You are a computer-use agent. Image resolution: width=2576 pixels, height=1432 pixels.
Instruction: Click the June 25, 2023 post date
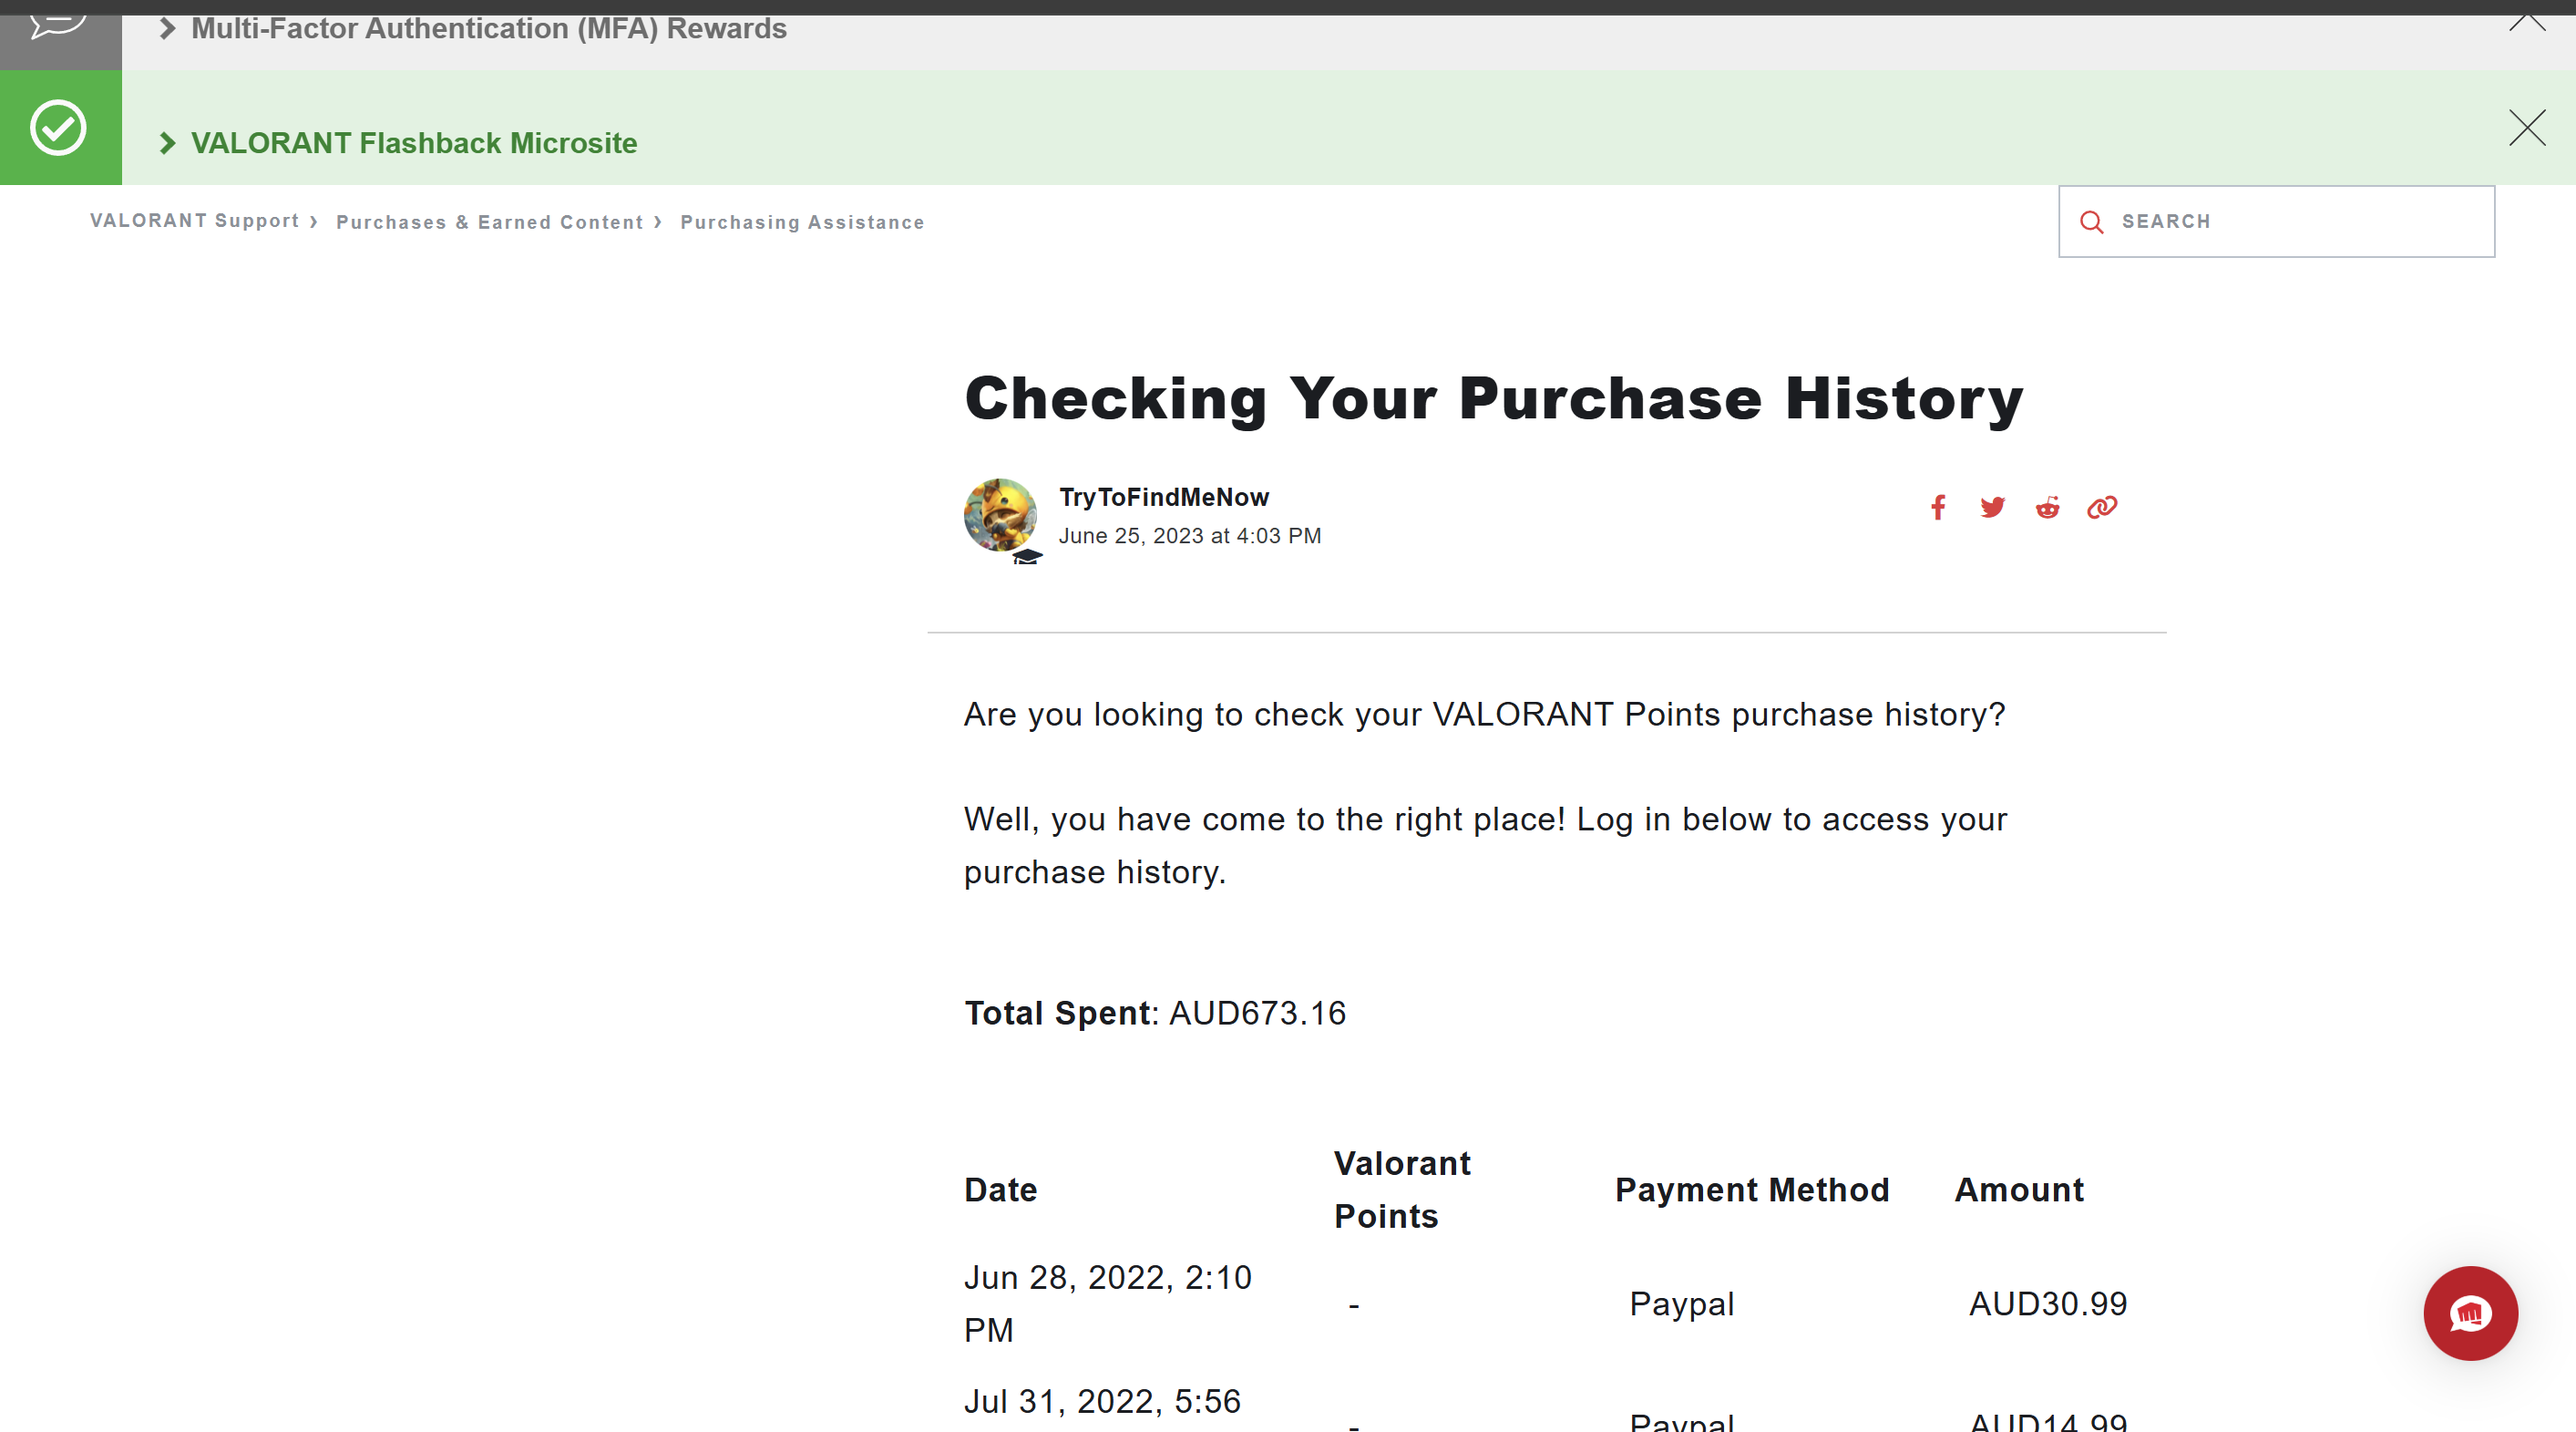coord(1190,536)
